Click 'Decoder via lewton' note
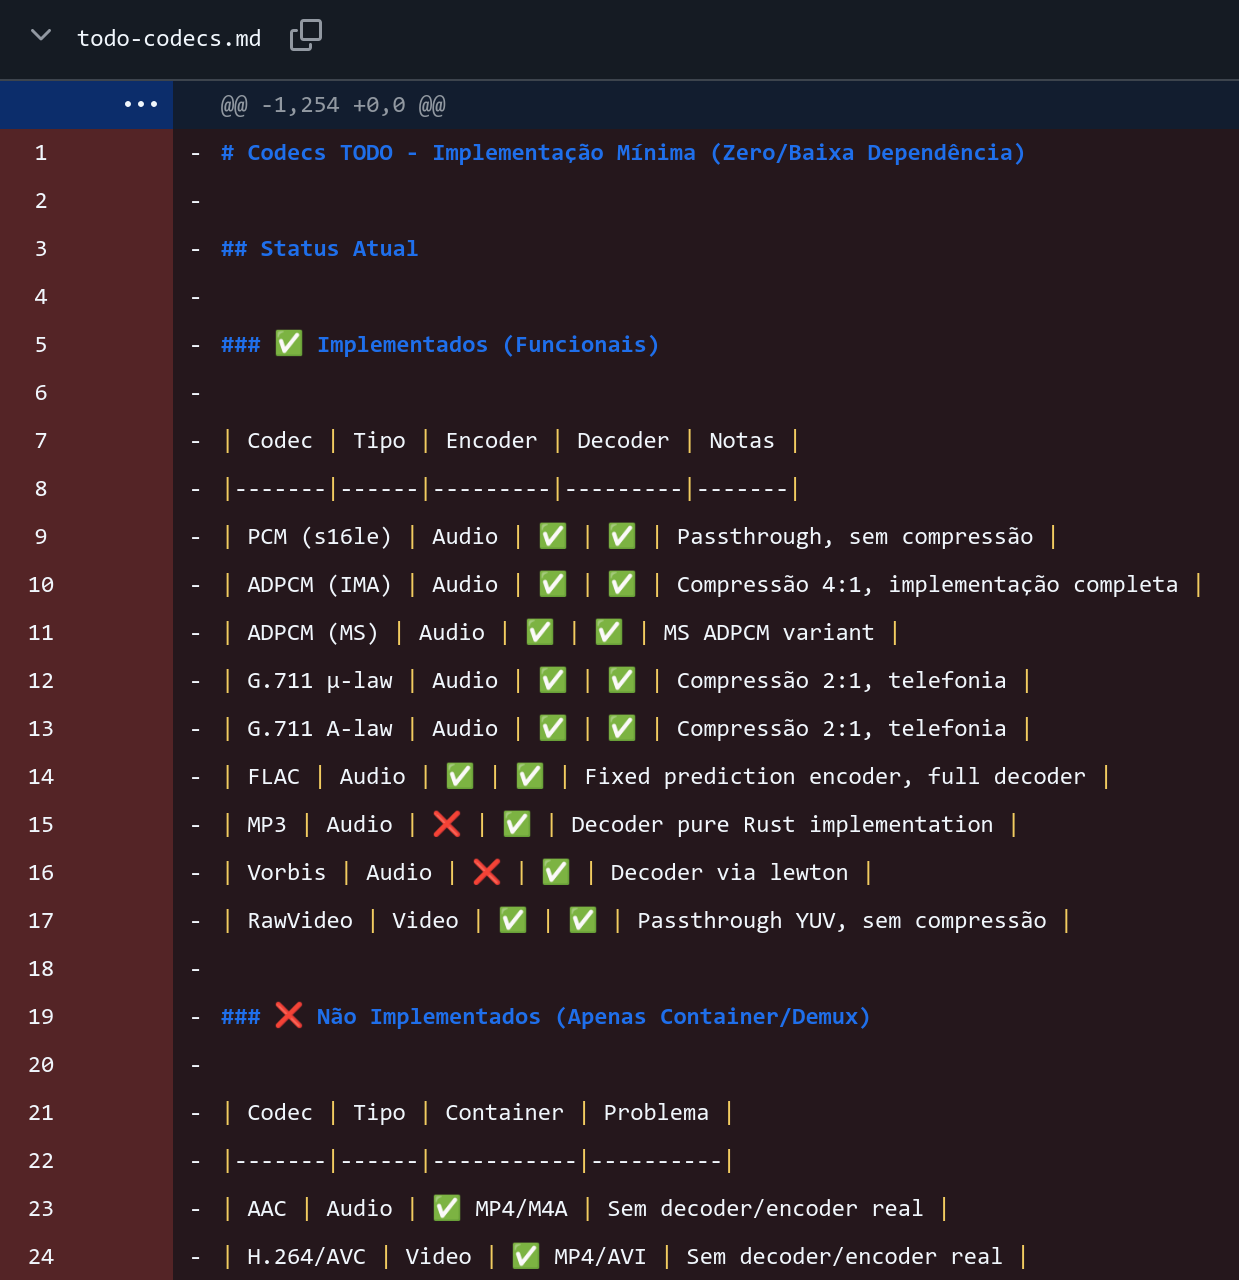Viewport: 1239px width, 1280px height. pos(729,873)
